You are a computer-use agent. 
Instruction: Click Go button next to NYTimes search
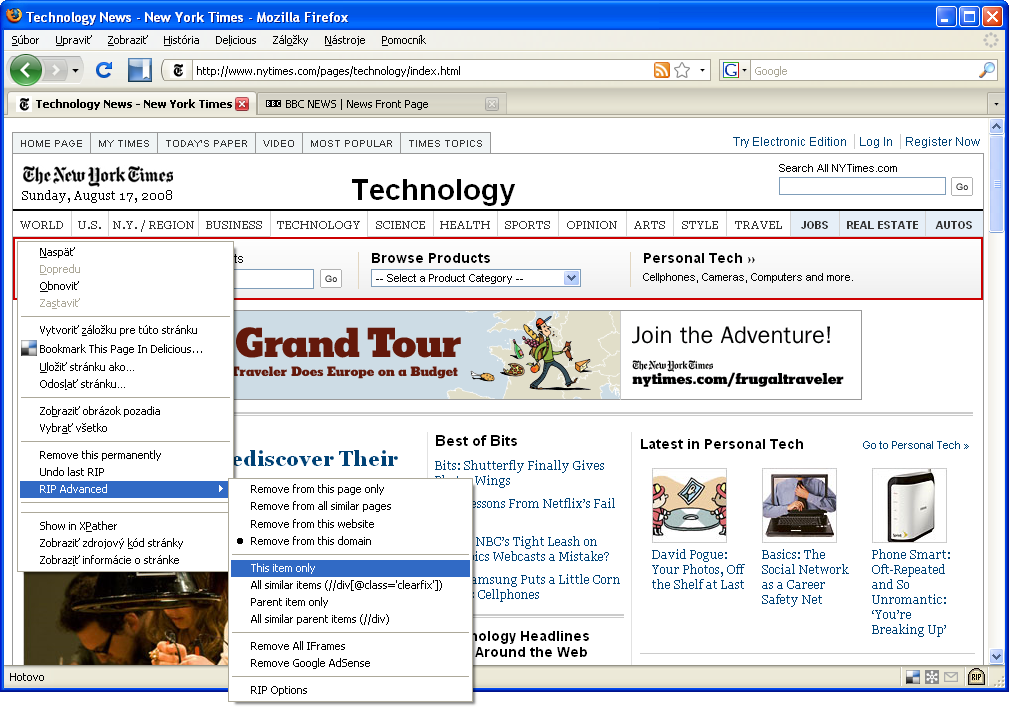point(961,187)
